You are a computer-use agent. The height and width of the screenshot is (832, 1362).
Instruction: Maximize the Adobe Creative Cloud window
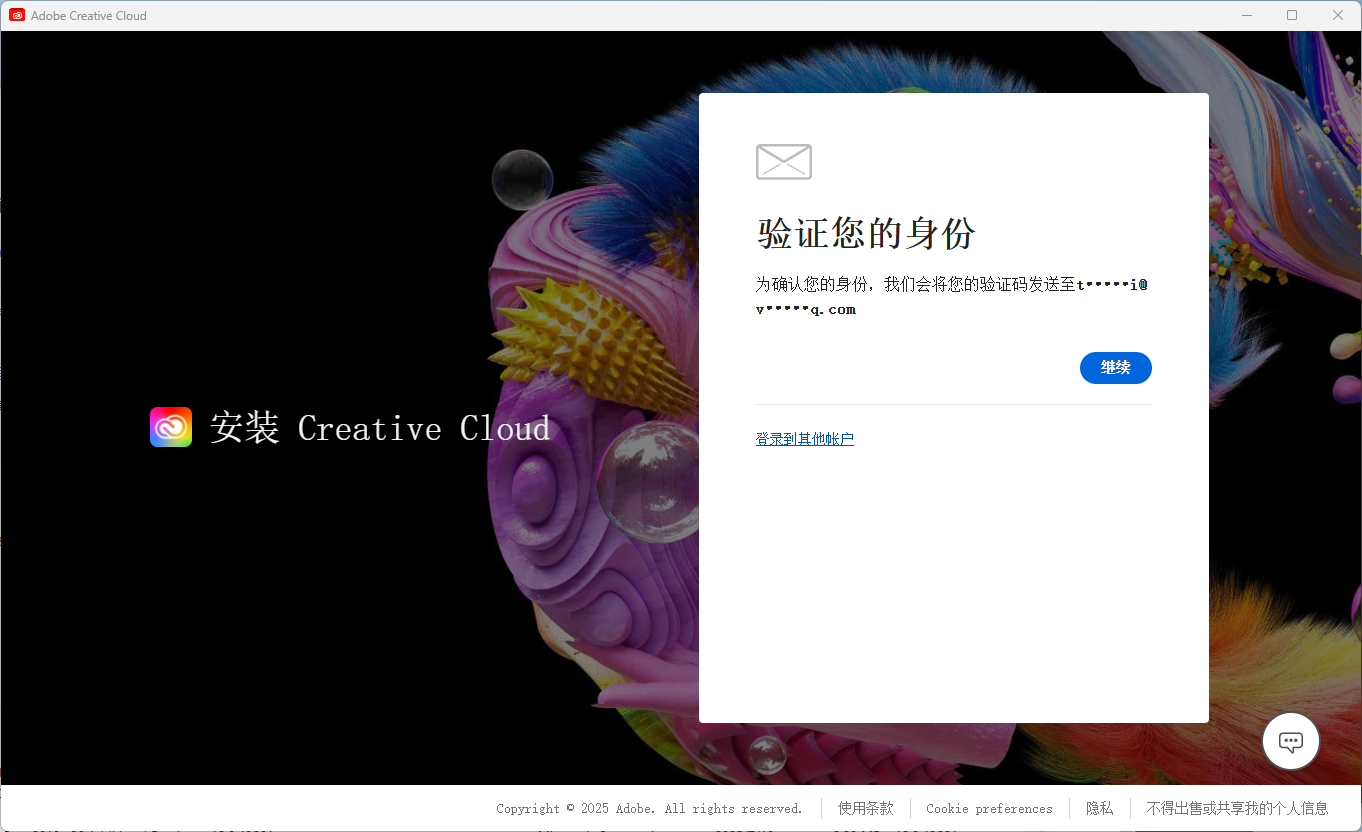1292,15
